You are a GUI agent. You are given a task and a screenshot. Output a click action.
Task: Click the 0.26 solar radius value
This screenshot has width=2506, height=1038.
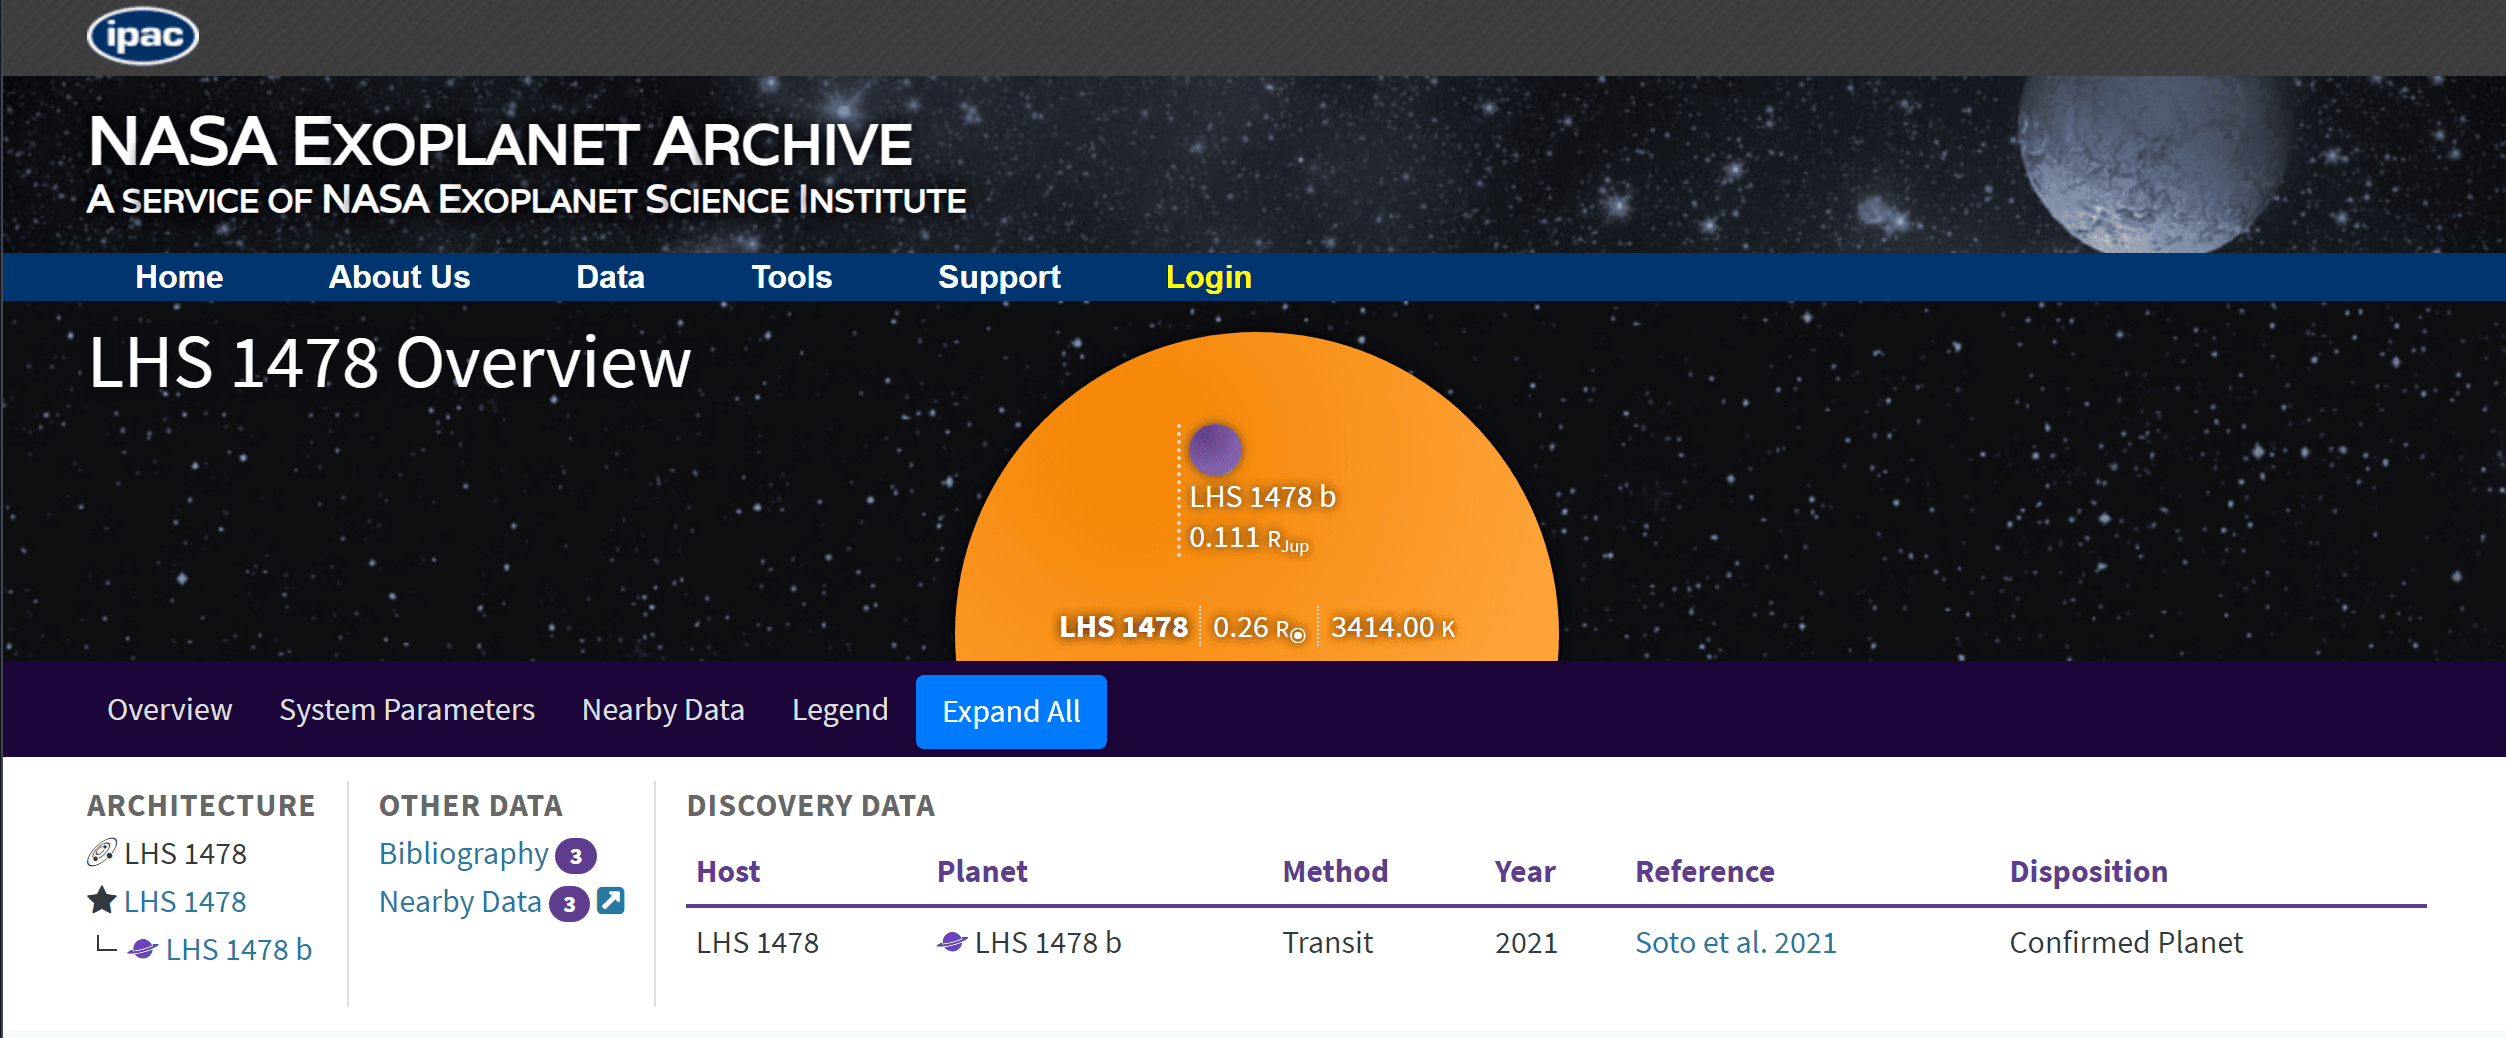1259,629
